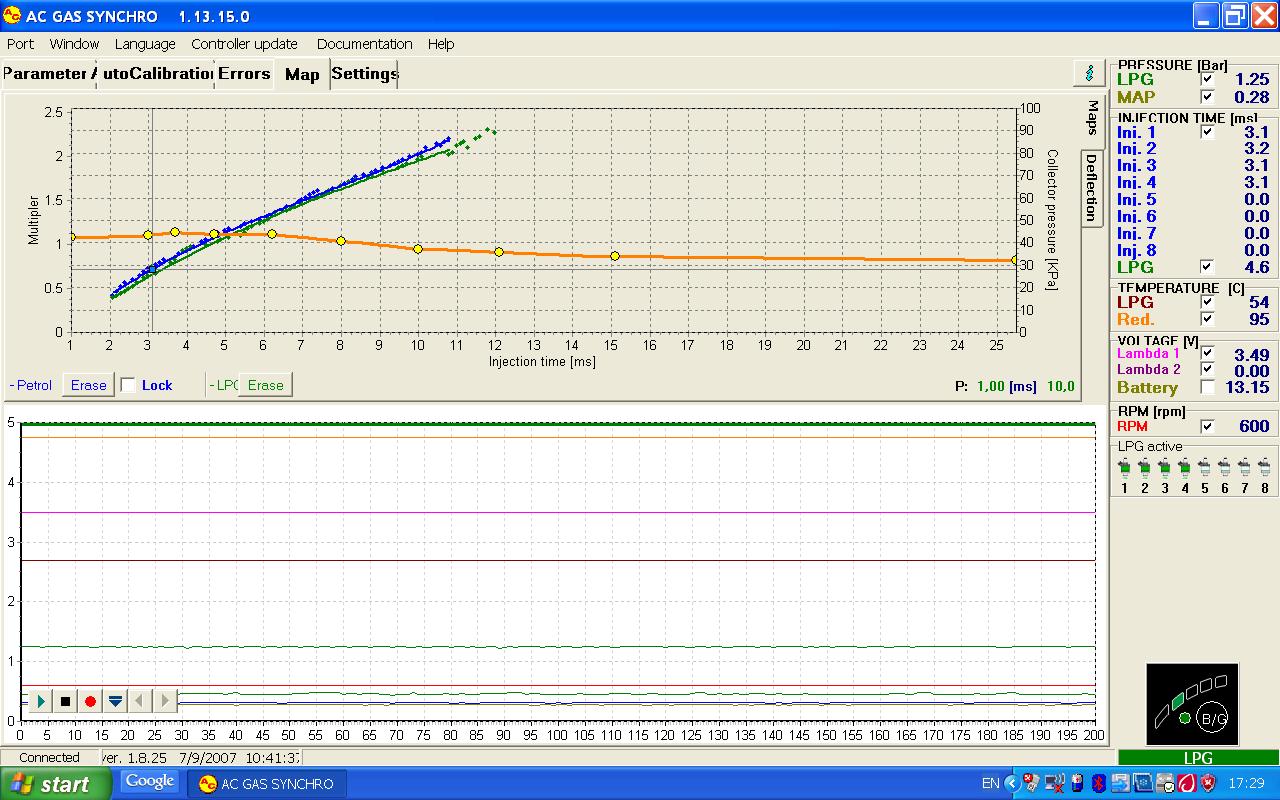The image size is (1280, 800).
Task: Click the blue info icon above the map
Action: point(1089,73)
